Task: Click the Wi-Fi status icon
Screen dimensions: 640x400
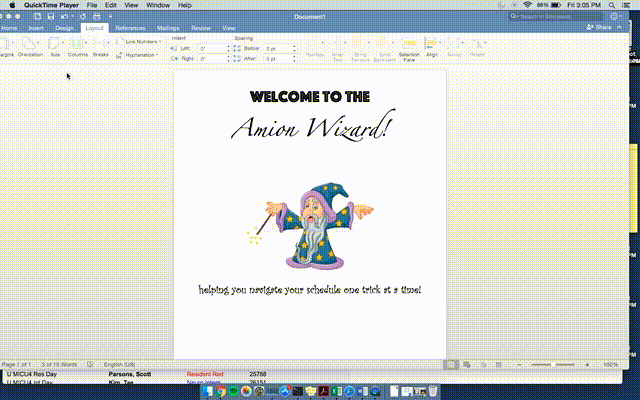Action: click(527, 5)
